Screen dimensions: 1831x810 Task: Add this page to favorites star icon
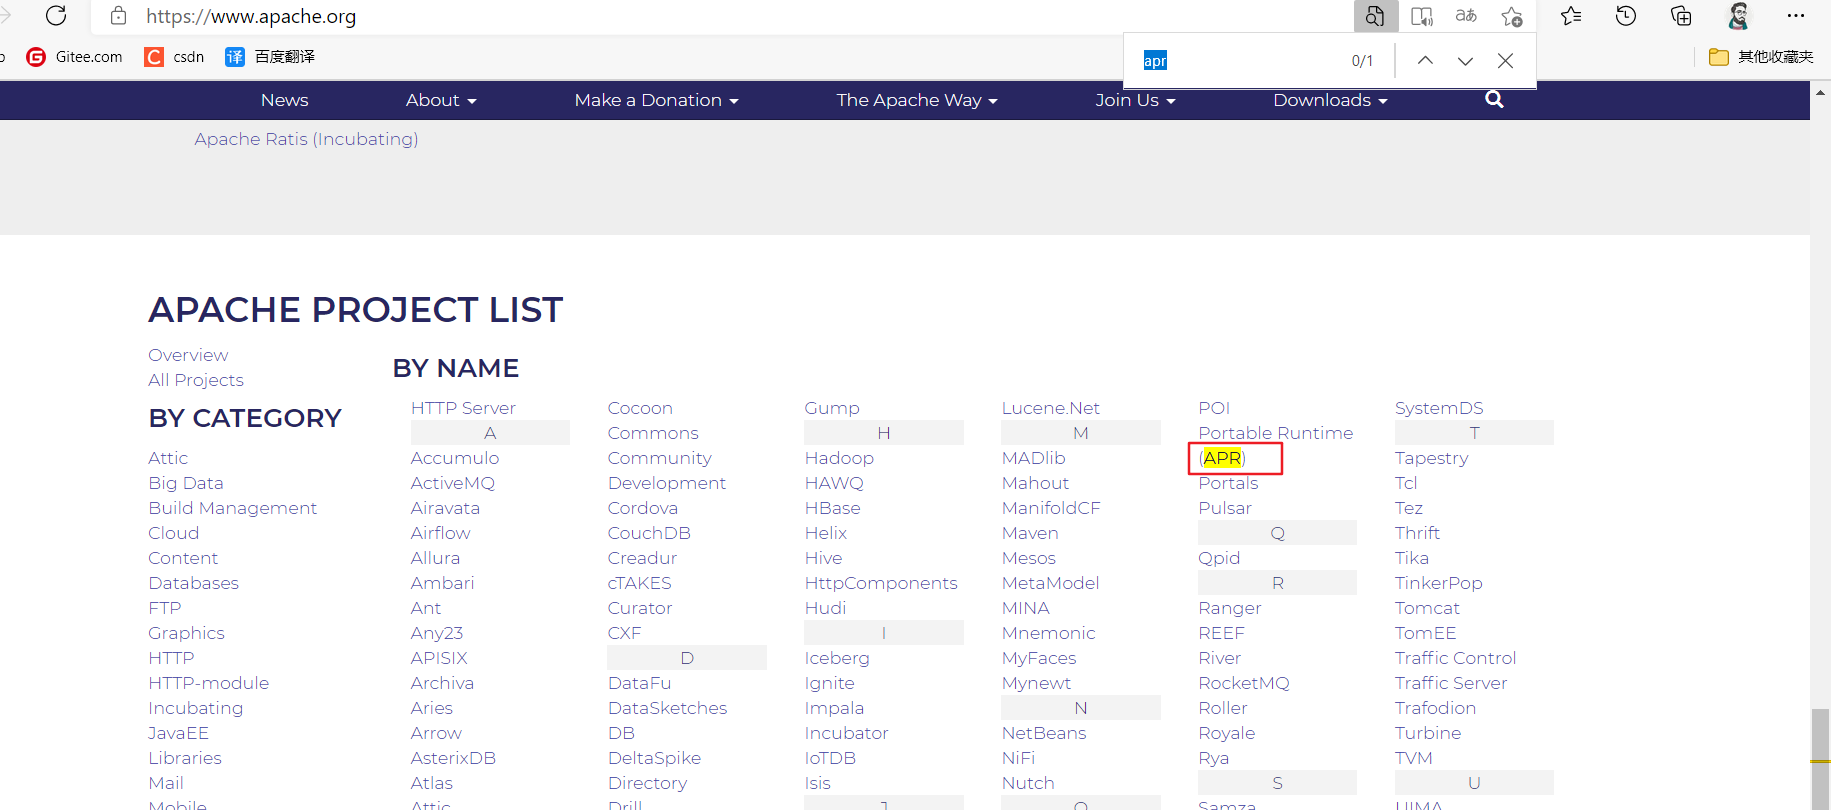click(1512, 16)
